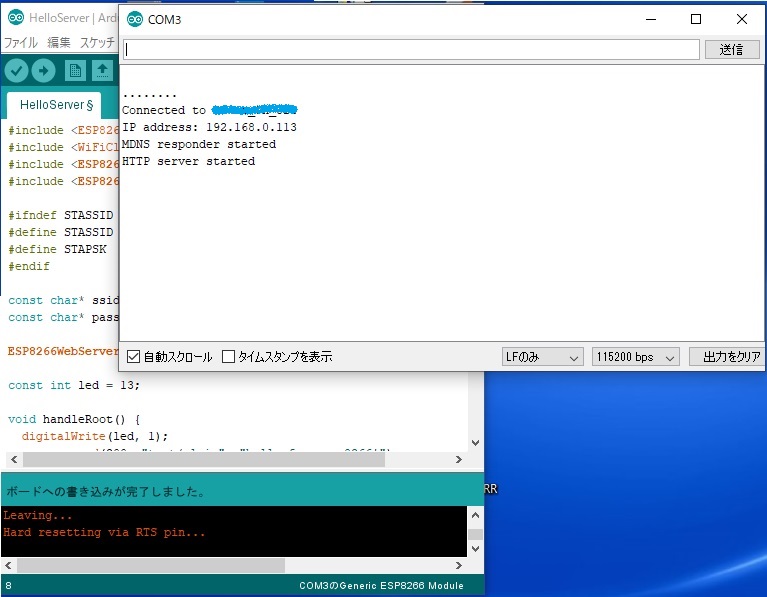The width and height of the screenshot is (767, 597).
Task: Focus the serial monitor send input field
Action: (411, 49)
